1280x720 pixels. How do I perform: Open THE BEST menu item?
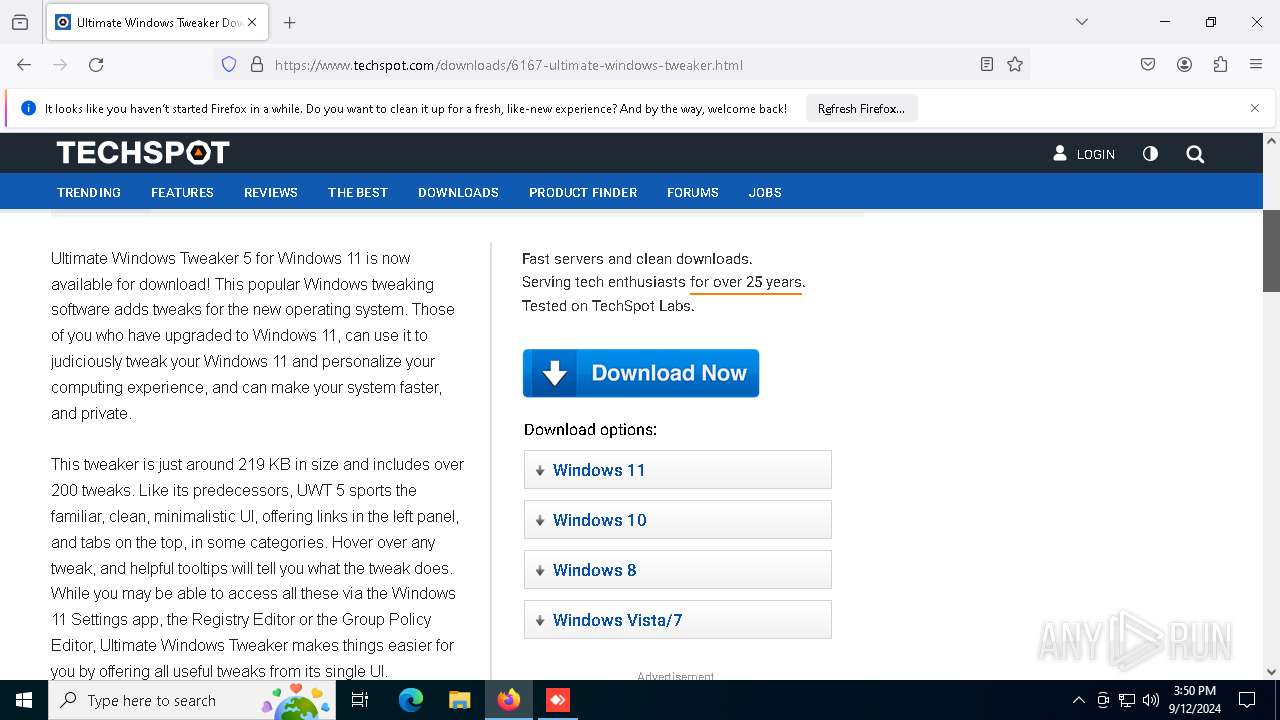coord(358,192)
